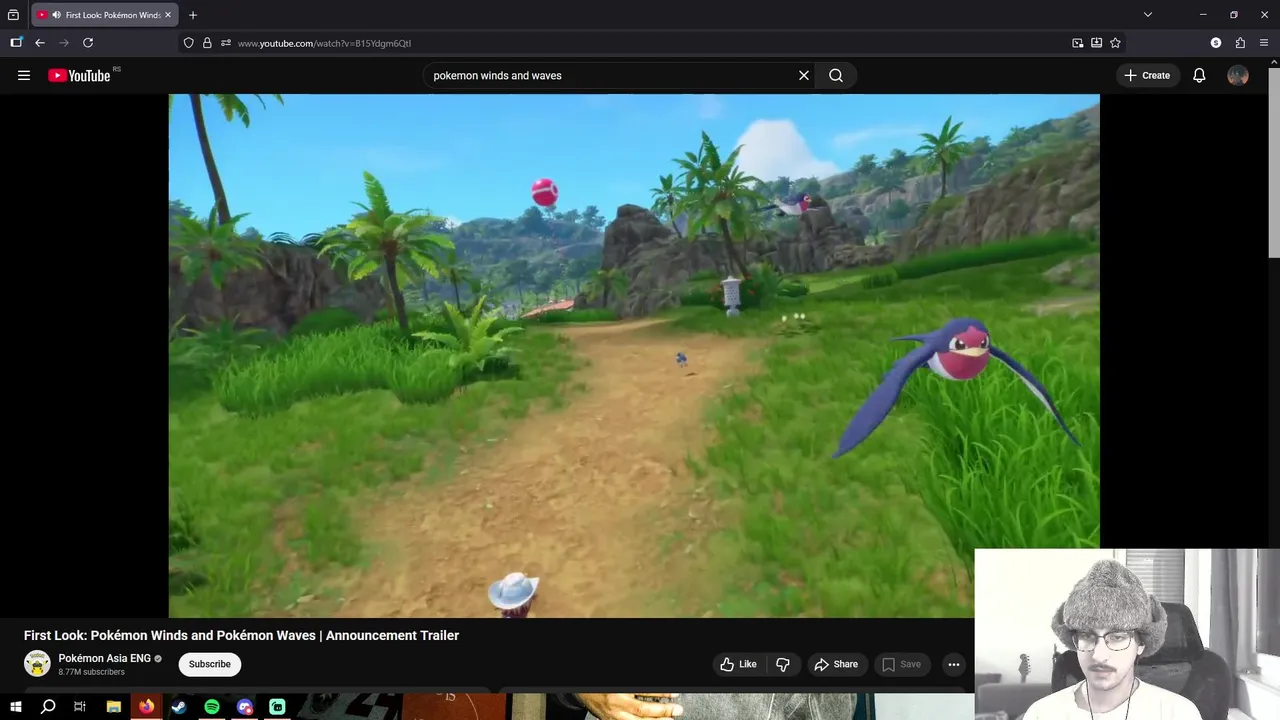Open File Explorer from the taskbar
Image resolution: width=1280 pixels, height=720 pixels.
click(x=114, y=707)
